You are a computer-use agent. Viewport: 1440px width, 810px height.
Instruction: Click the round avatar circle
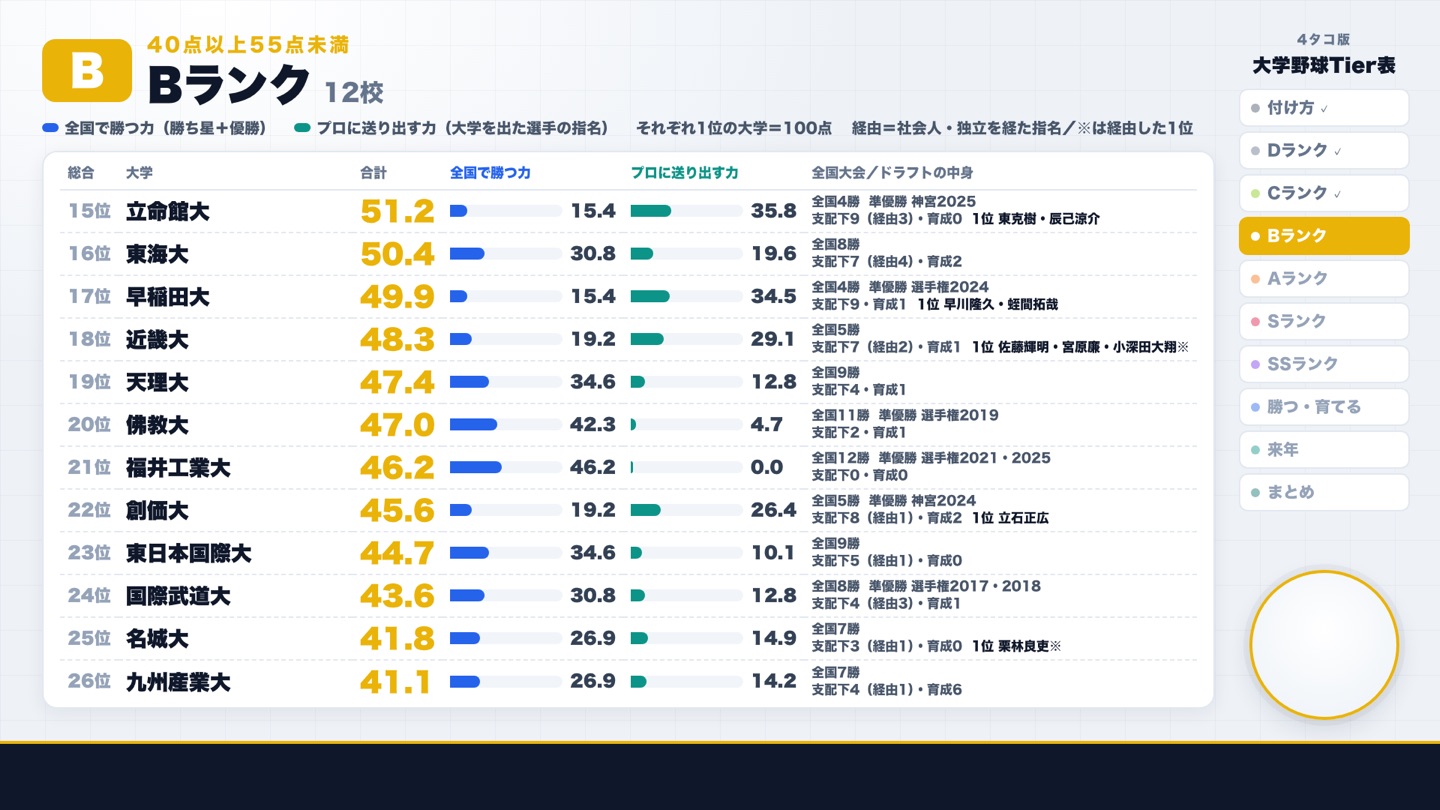pyautogui.click(x=1324, y=645)
